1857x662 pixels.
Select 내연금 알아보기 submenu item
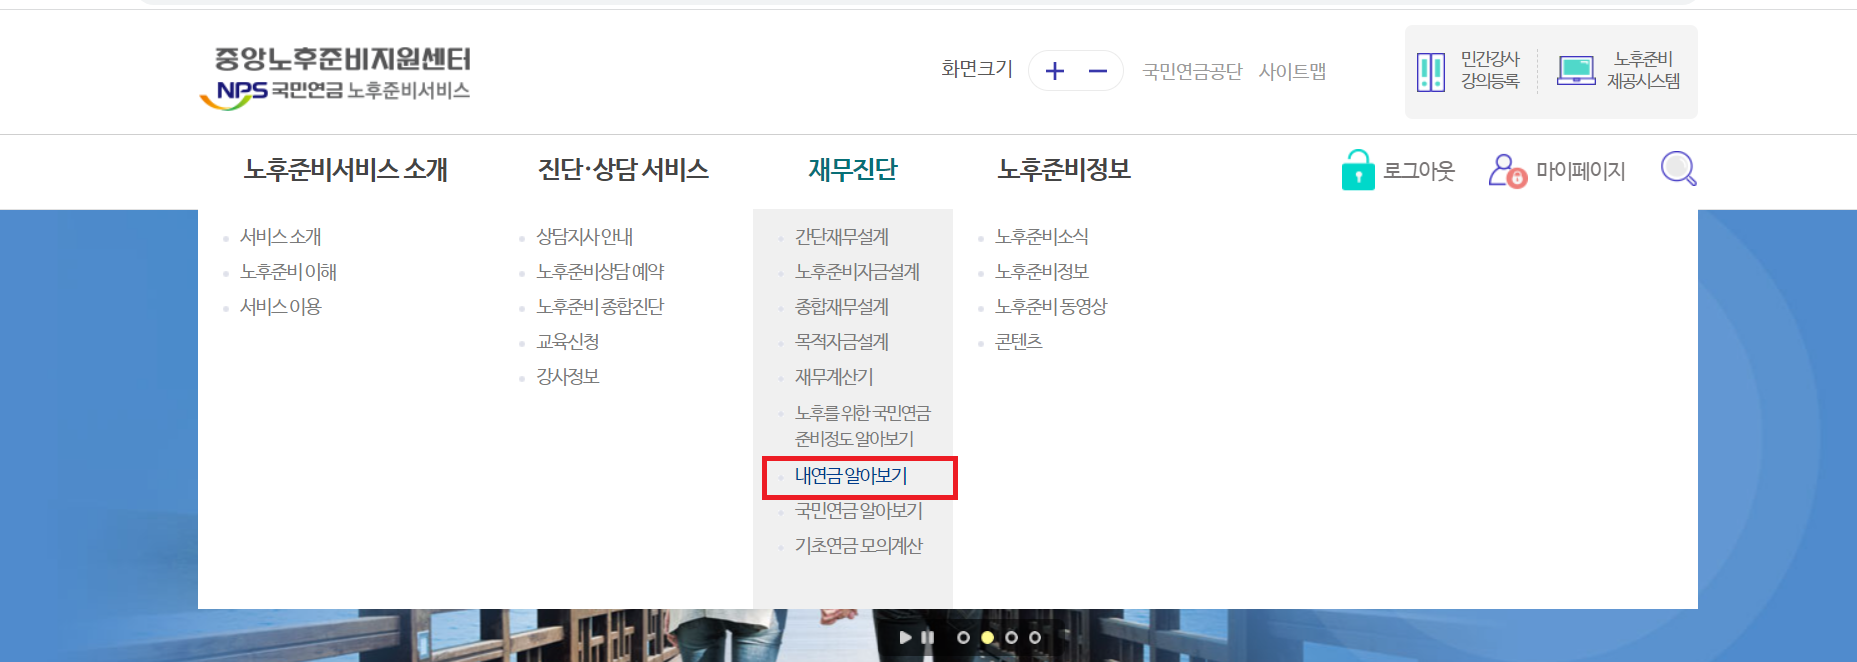pos(851,476)
